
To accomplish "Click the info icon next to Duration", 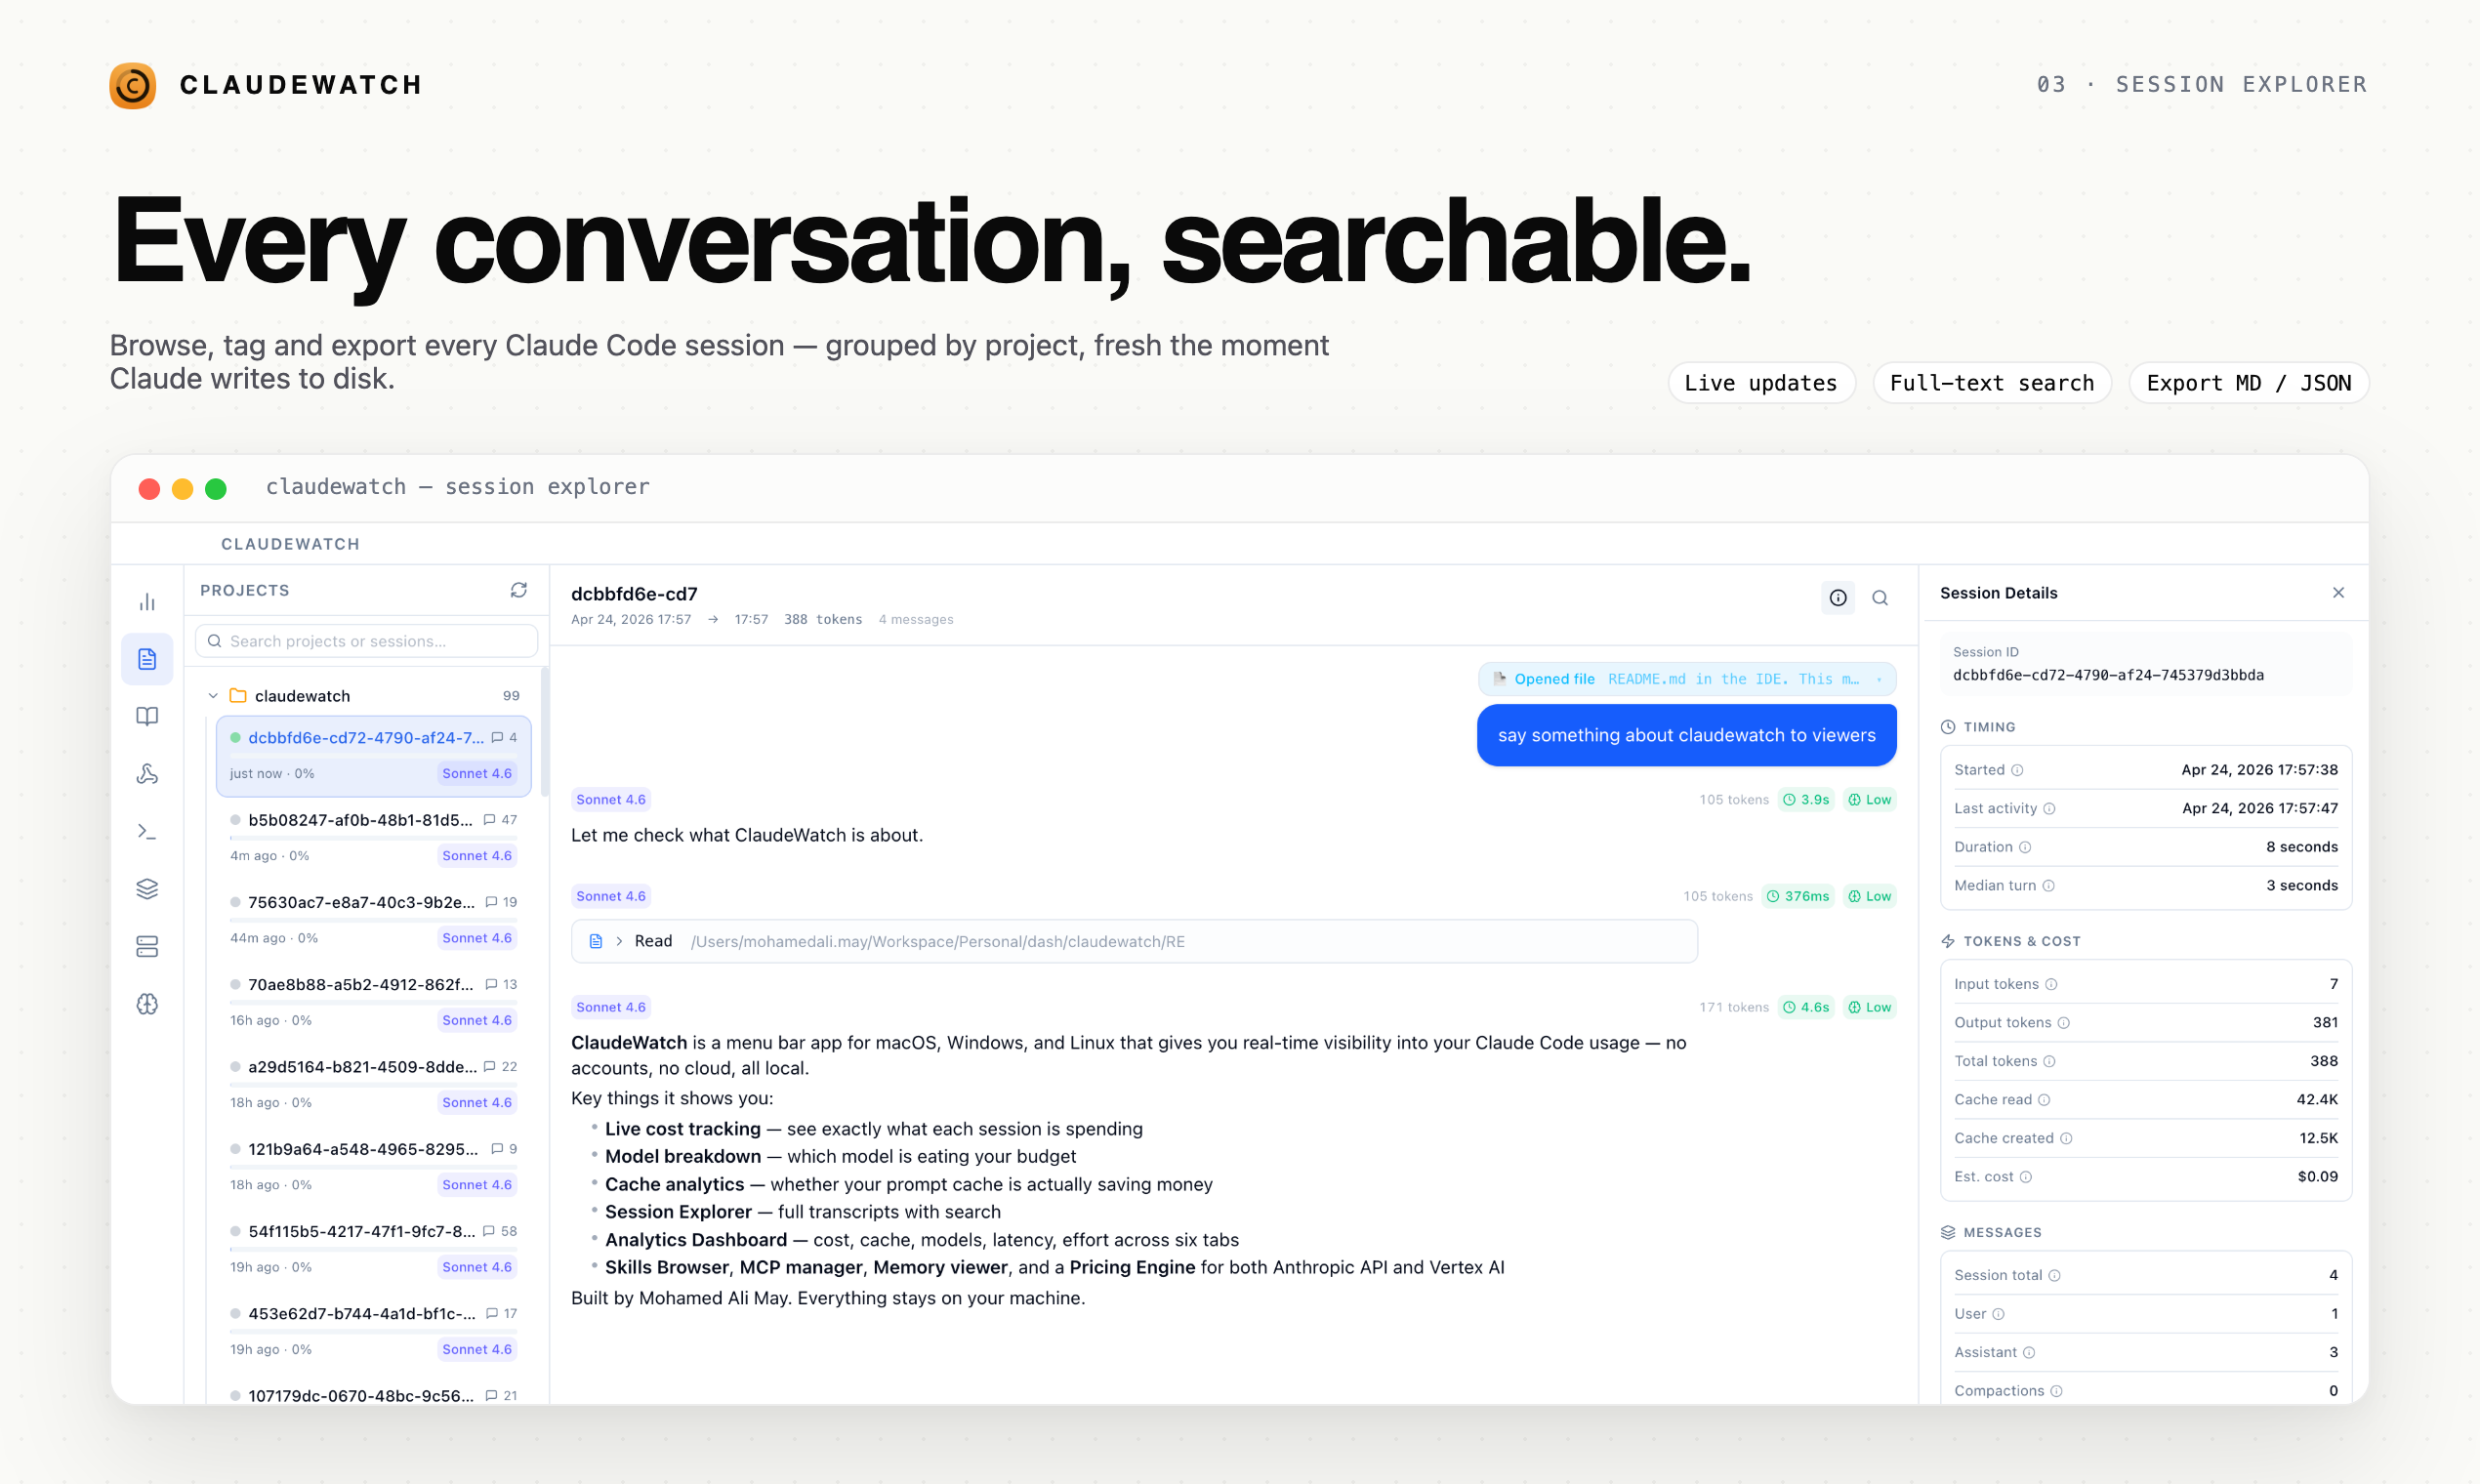I will 2025,847.
